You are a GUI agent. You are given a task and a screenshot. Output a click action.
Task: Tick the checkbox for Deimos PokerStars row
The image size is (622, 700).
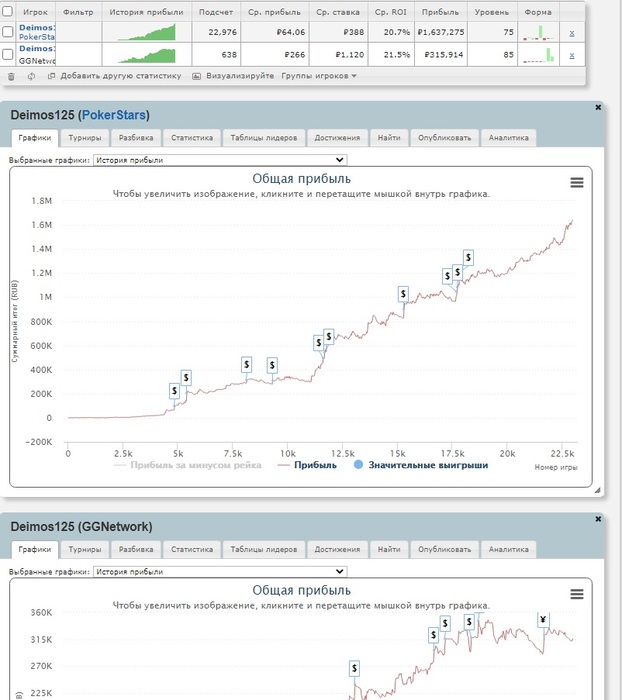click(x=8, y=32)
